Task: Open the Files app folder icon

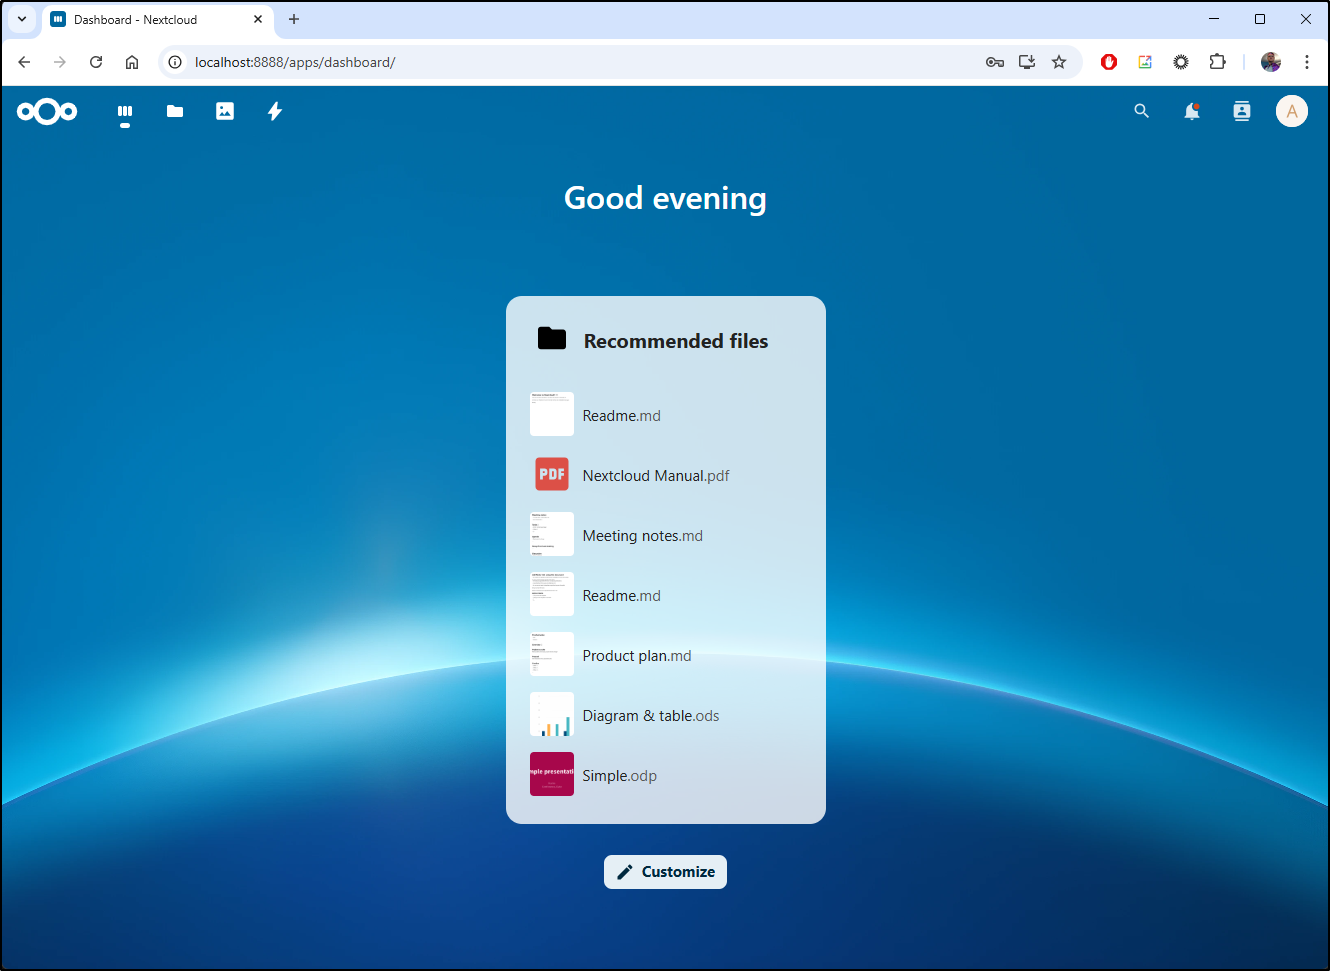Action: pos(175,111)
